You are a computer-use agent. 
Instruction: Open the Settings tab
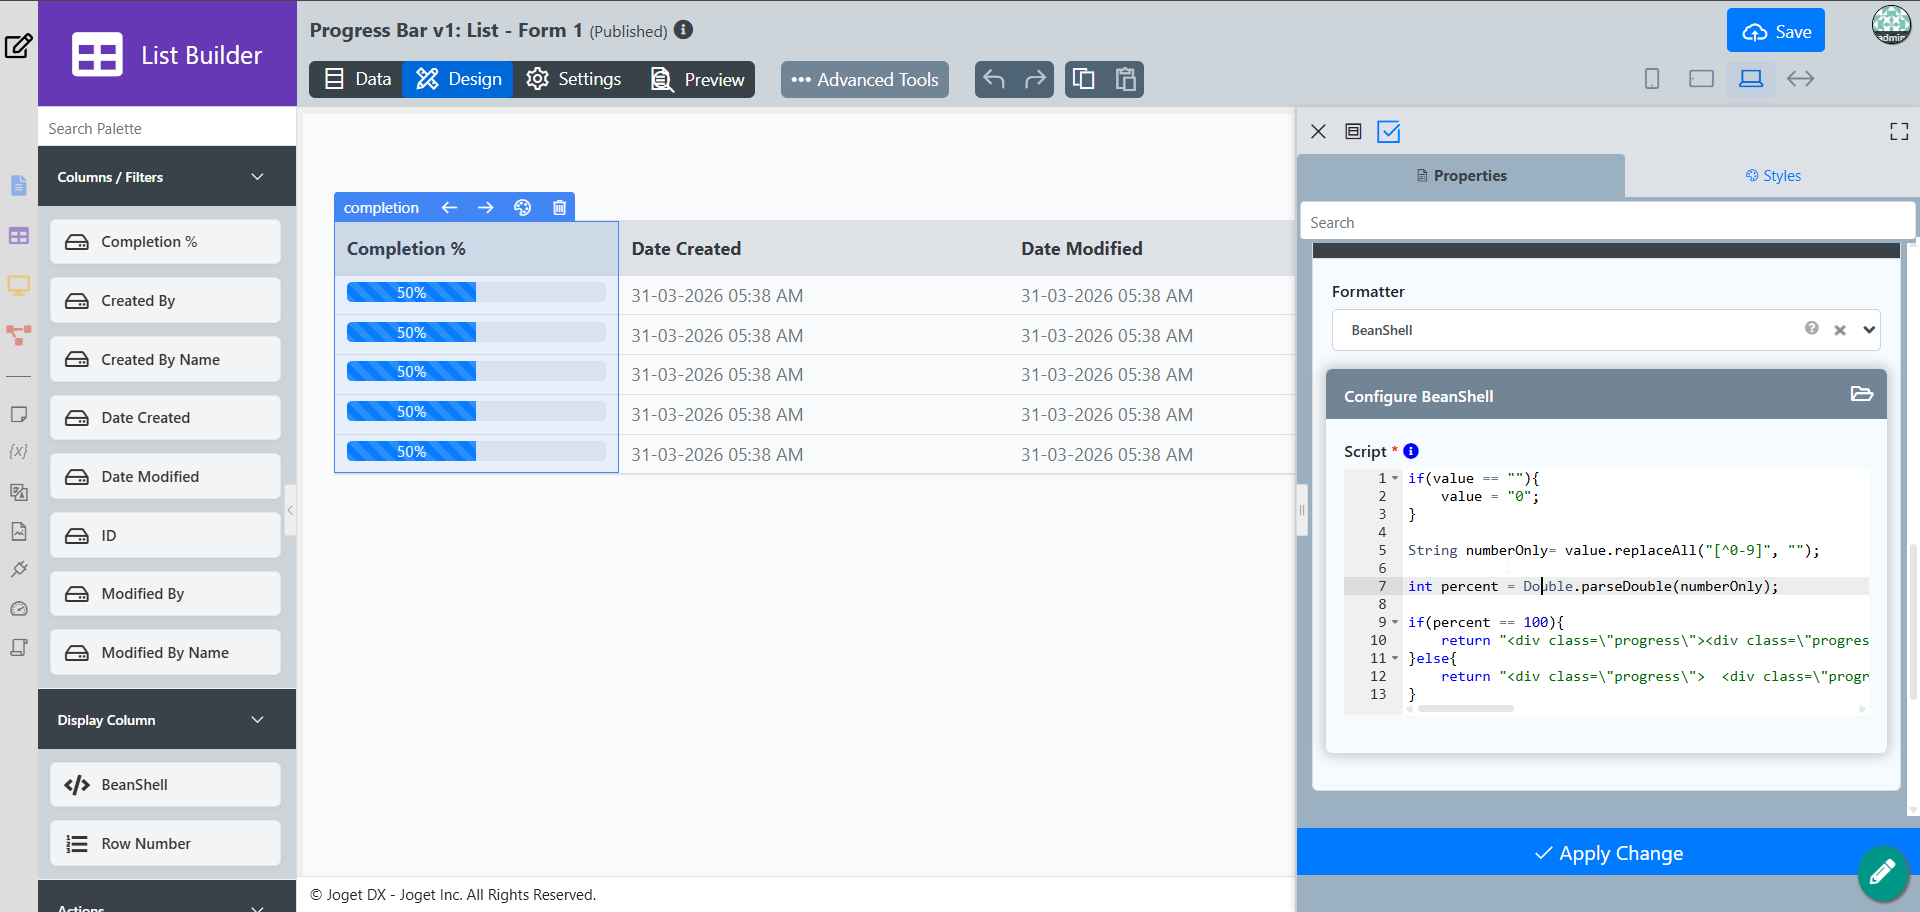[574, 79]
